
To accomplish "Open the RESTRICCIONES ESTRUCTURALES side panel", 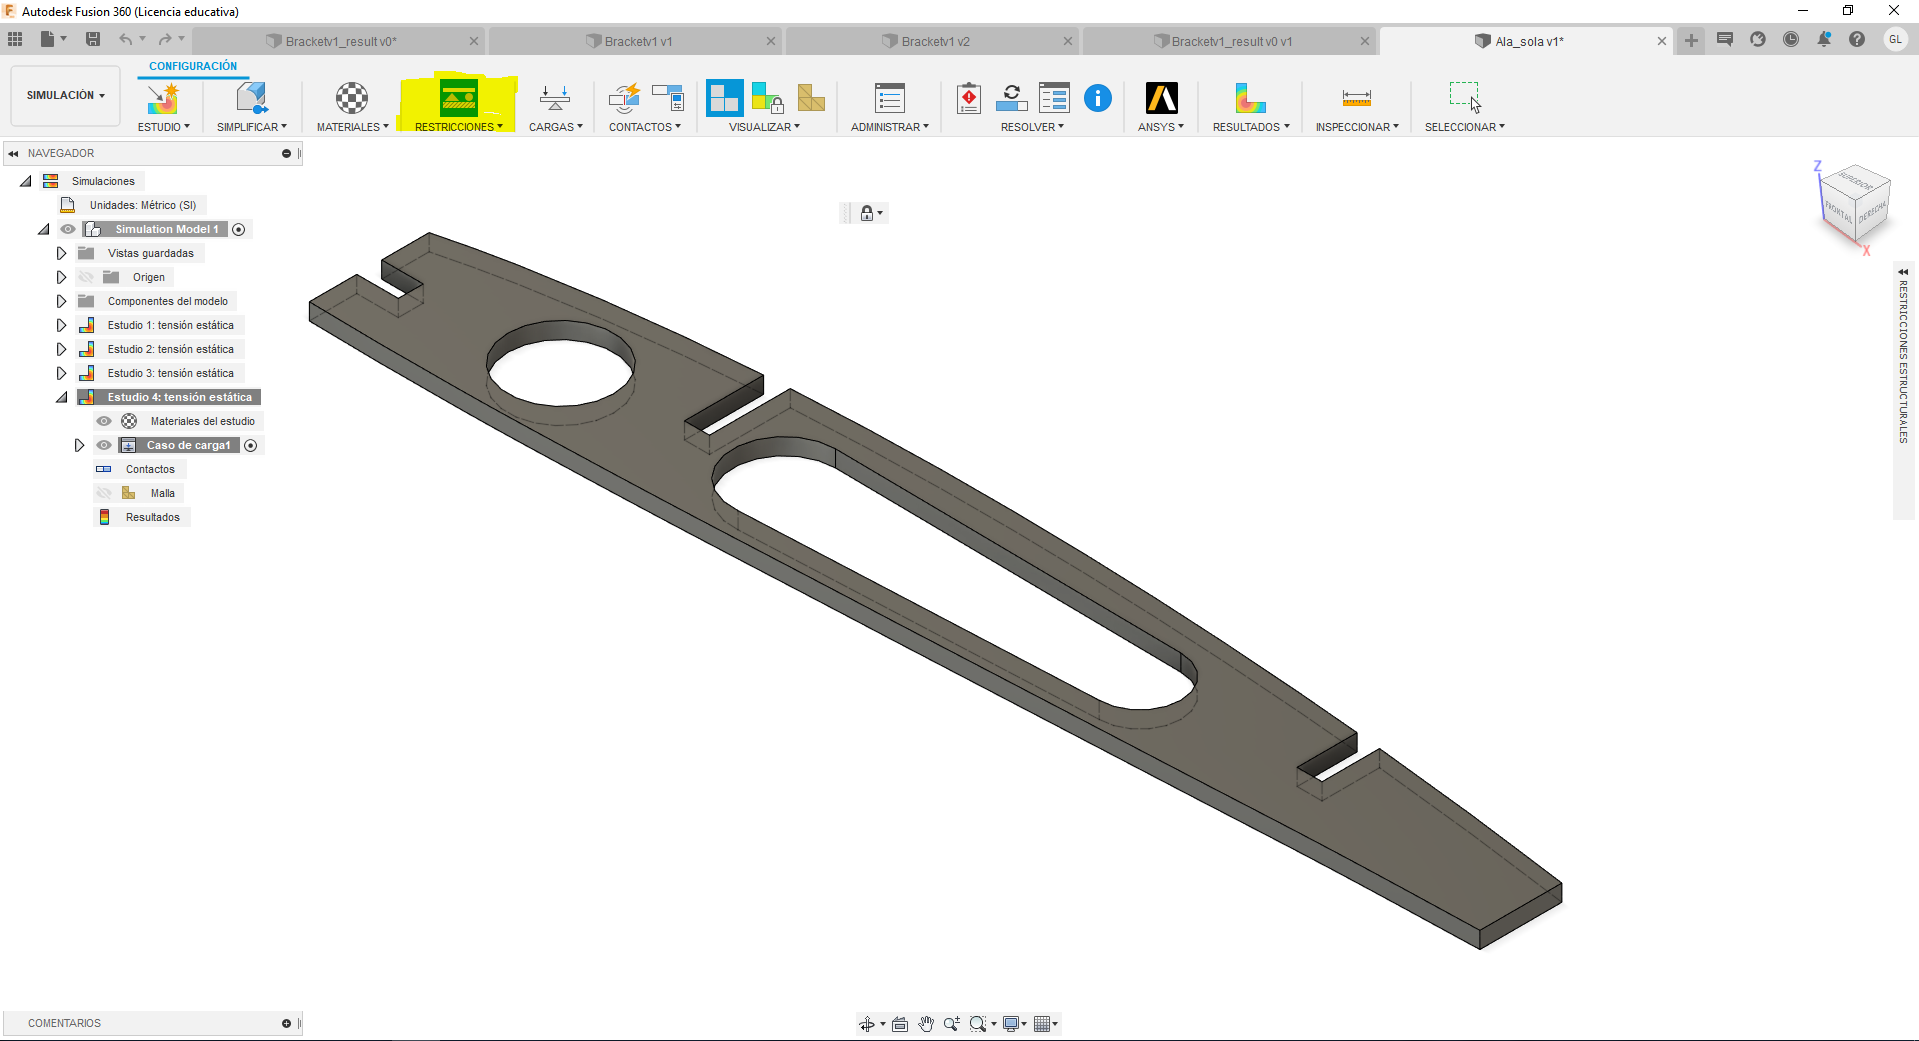I will (1903, 362).
